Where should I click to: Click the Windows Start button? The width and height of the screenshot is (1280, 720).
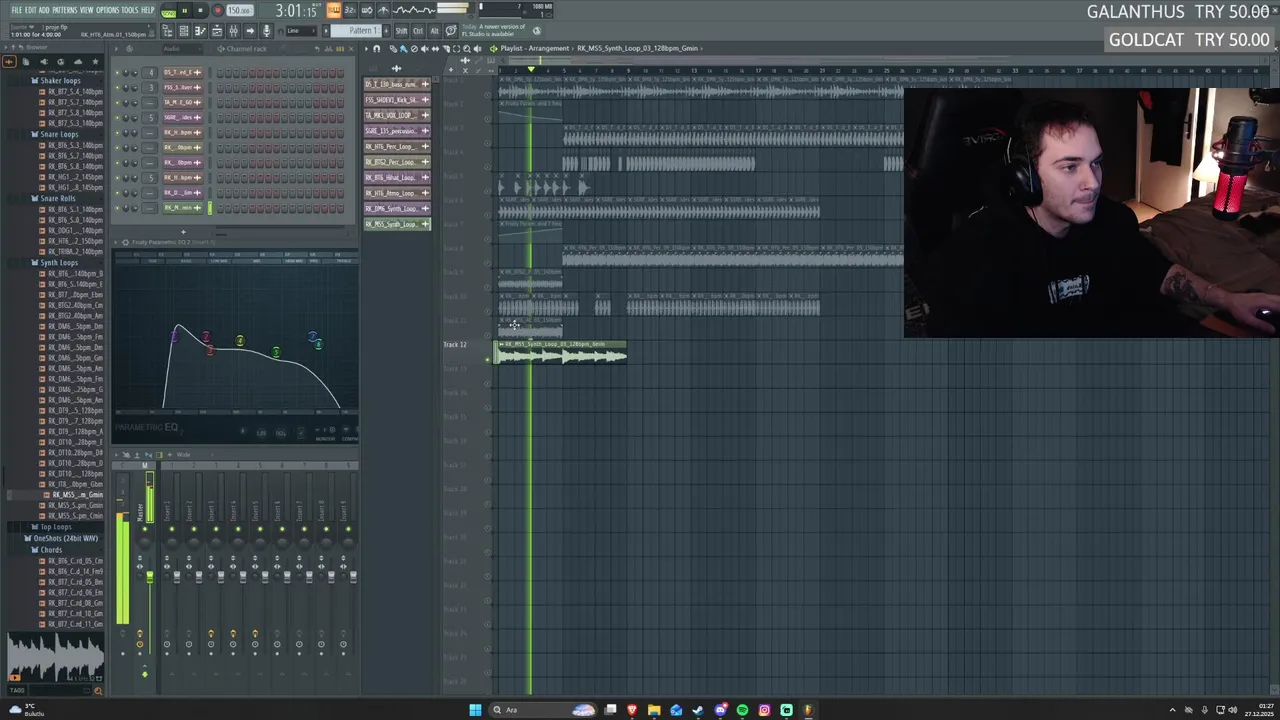pyautogui.click(x=475, y=710)
